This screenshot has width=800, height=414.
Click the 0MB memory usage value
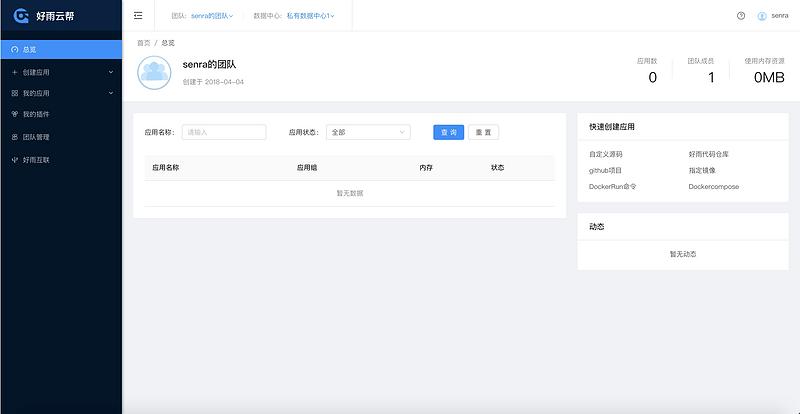click(769, 78)
